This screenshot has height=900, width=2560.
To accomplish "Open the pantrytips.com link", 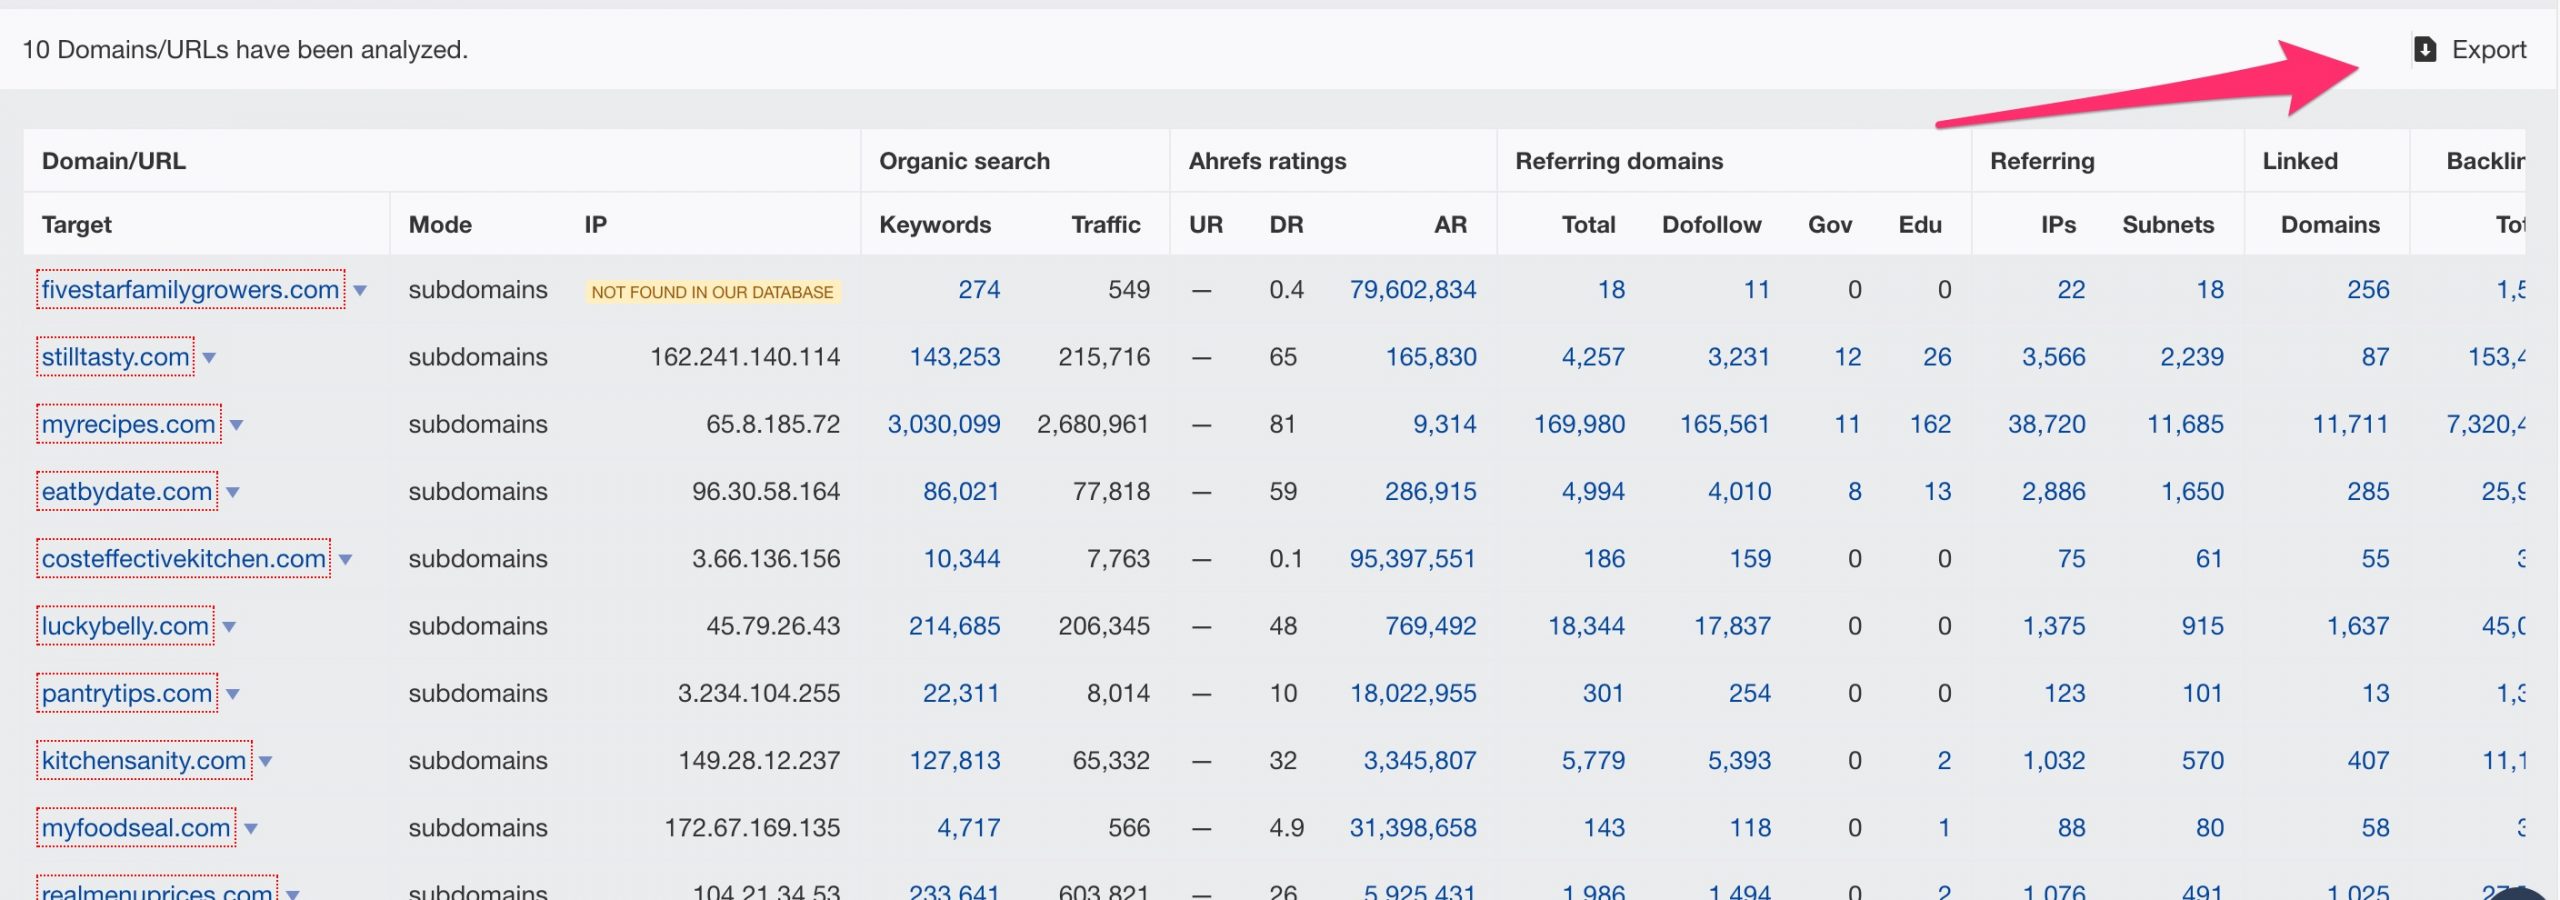I will [127, 692].
